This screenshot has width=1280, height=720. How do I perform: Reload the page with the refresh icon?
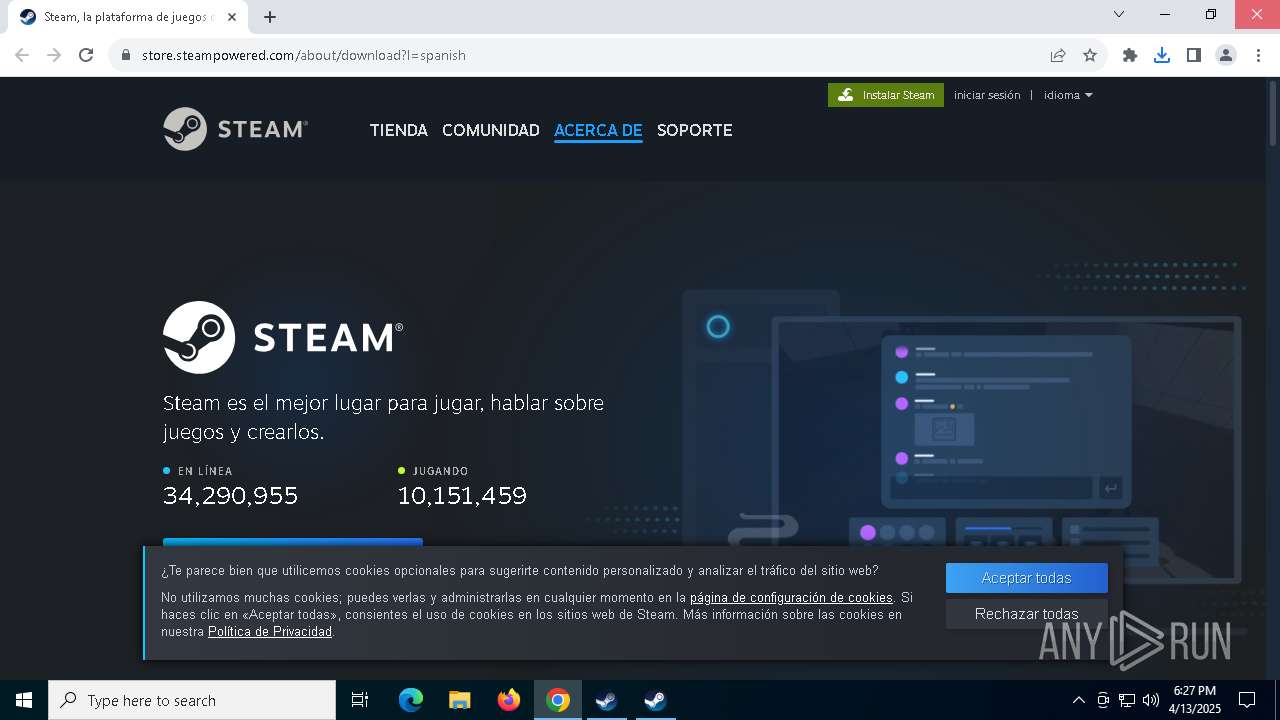coord(86,55)
